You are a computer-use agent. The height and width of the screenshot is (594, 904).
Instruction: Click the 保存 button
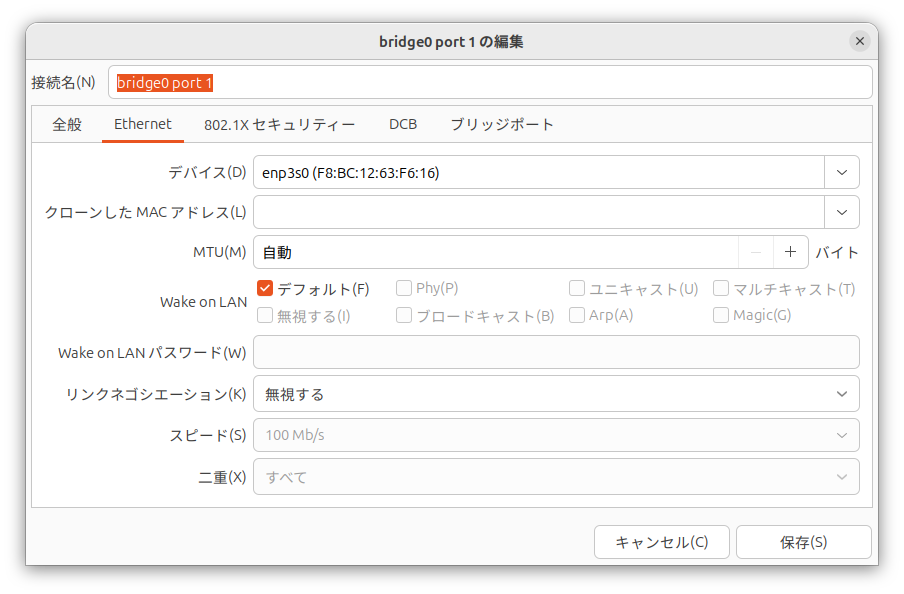803,542
